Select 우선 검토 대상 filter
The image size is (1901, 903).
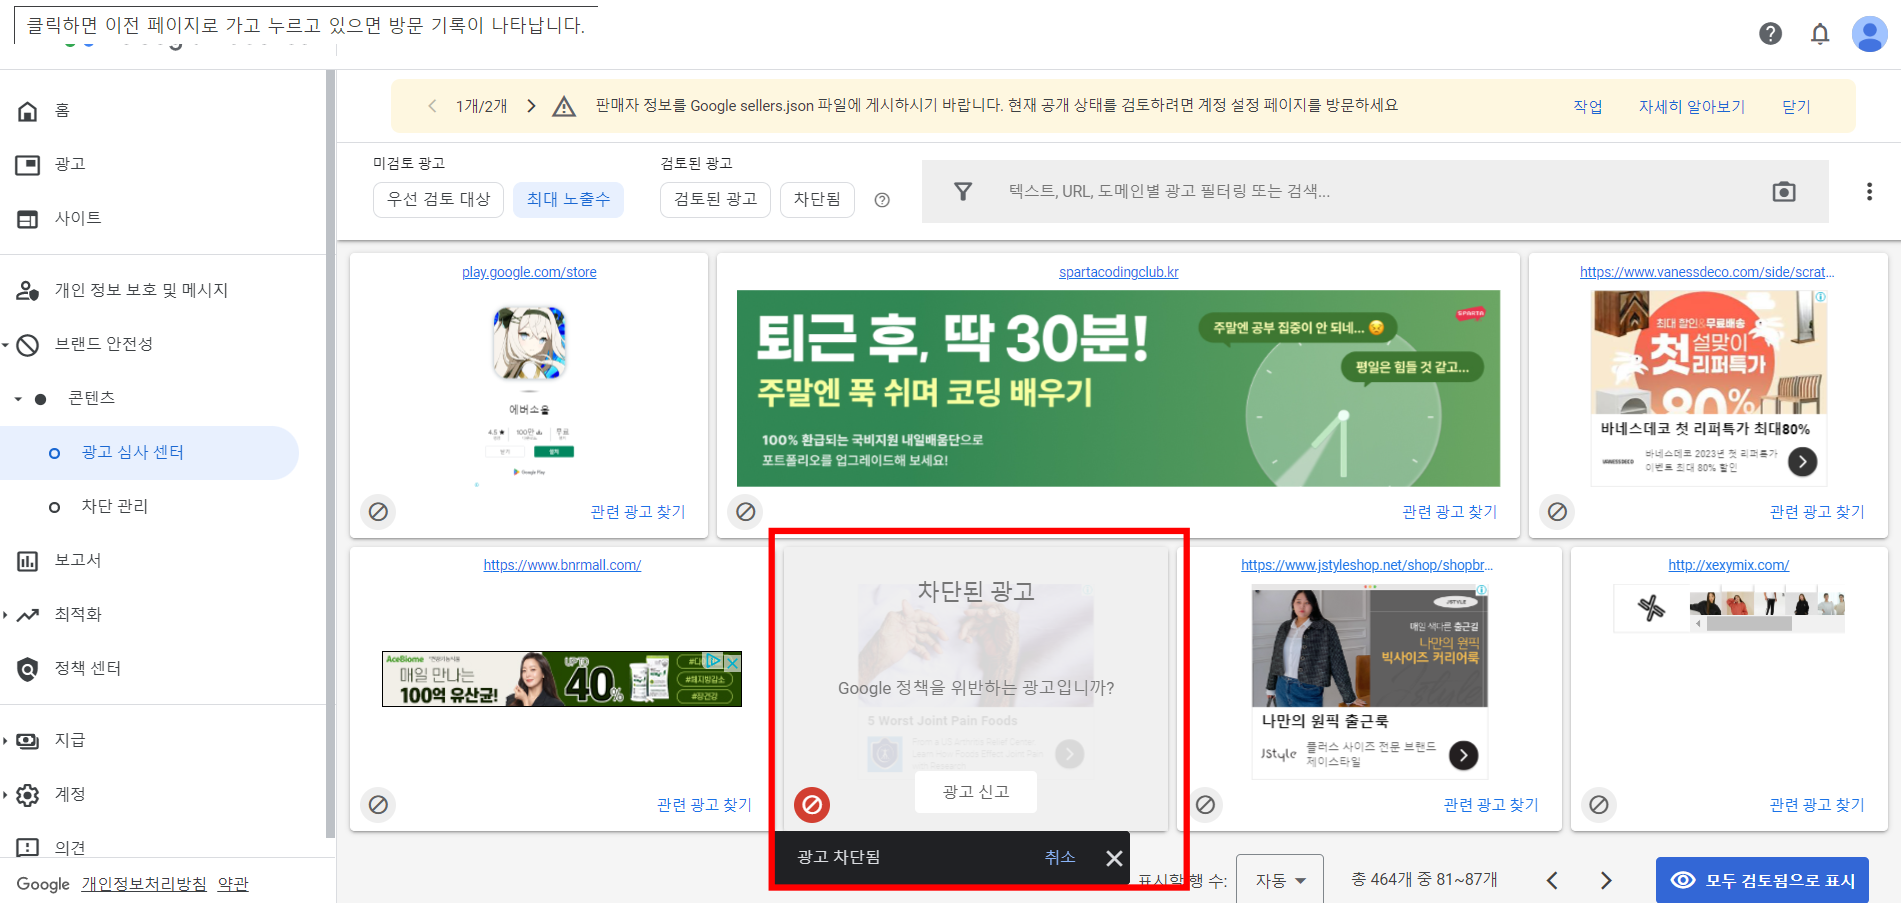pyautogui.click(x=439, y=199)
